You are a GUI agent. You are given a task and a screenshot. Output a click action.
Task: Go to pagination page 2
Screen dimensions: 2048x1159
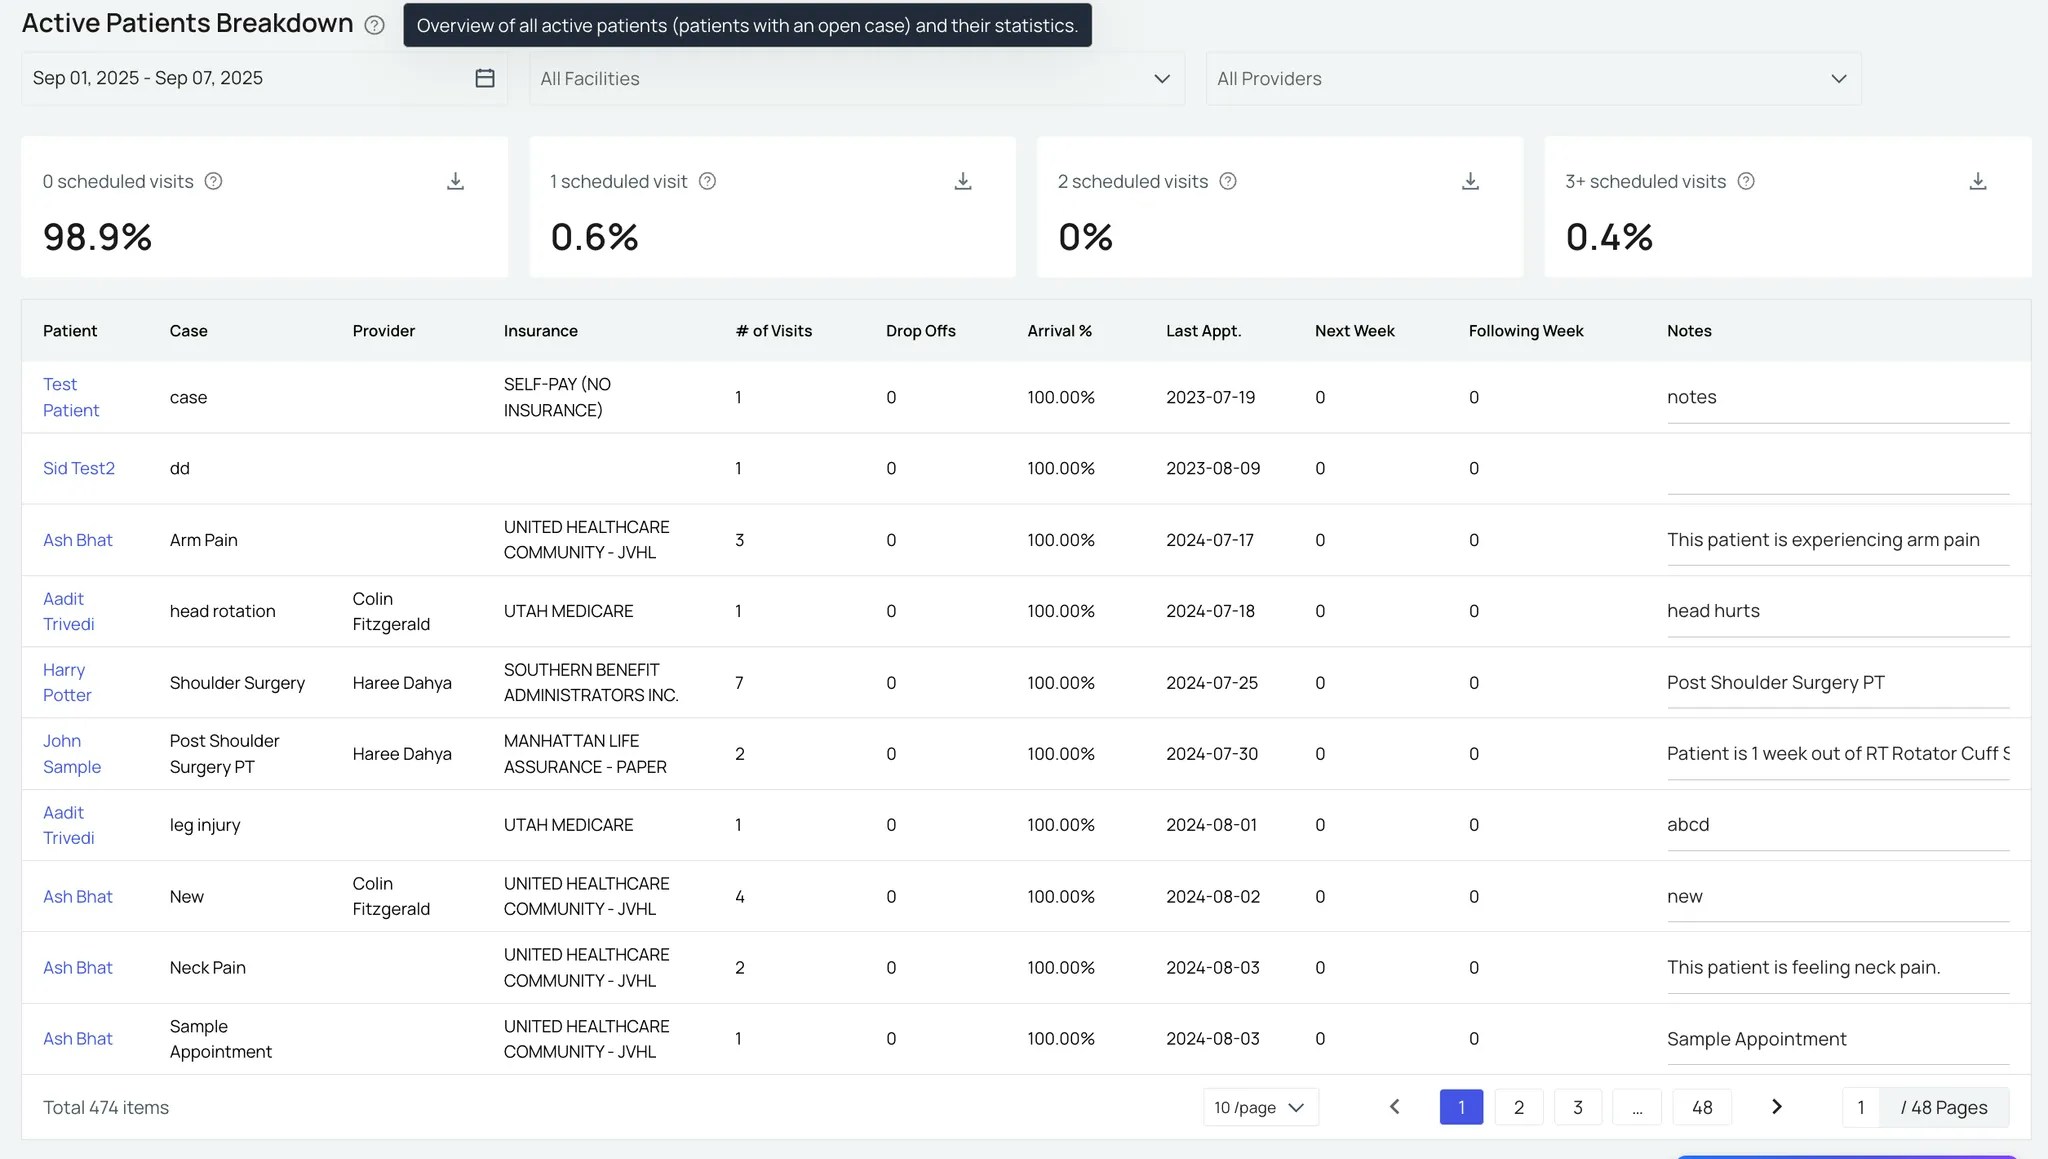click(1518, 1107)
